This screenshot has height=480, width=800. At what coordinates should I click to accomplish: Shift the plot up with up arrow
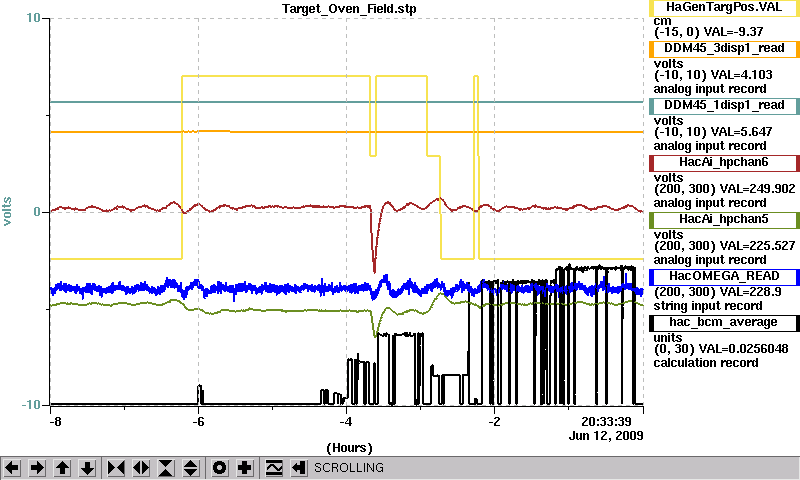62,467
